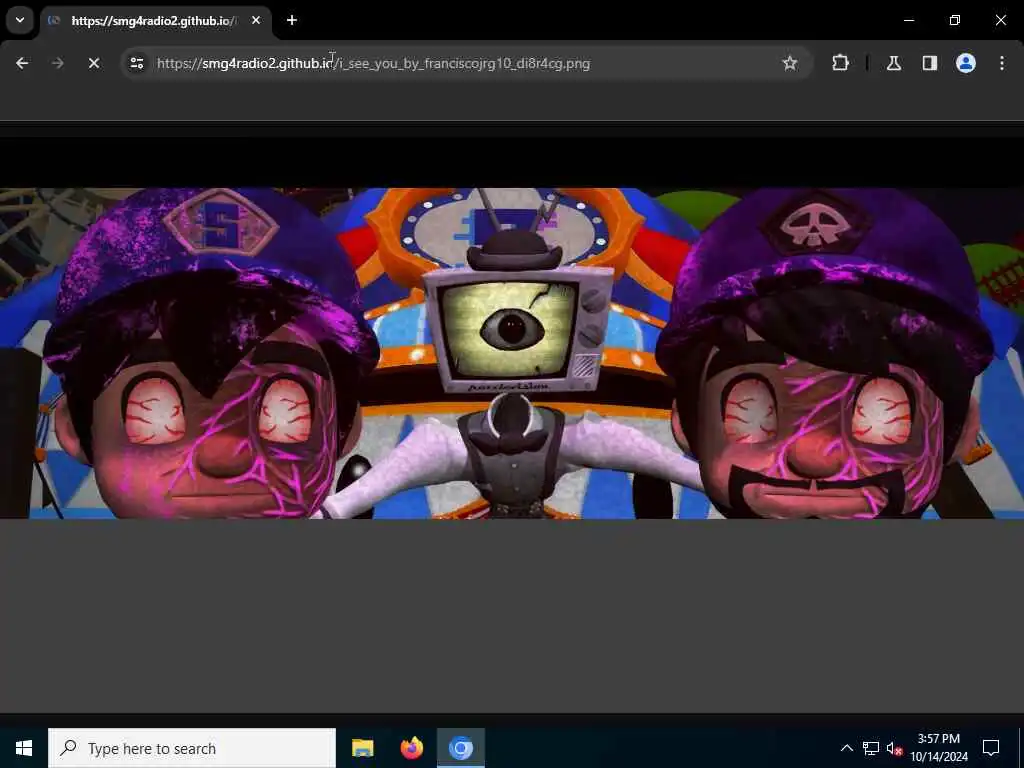Click the displayed PNG image
The width and height of the screenshot is (1024, 768).
[512, 353]
